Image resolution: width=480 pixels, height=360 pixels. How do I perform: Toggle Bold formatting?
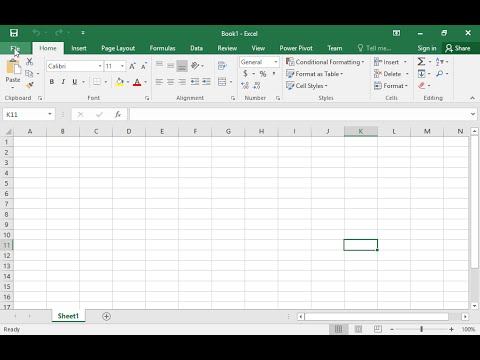[52, 82]
